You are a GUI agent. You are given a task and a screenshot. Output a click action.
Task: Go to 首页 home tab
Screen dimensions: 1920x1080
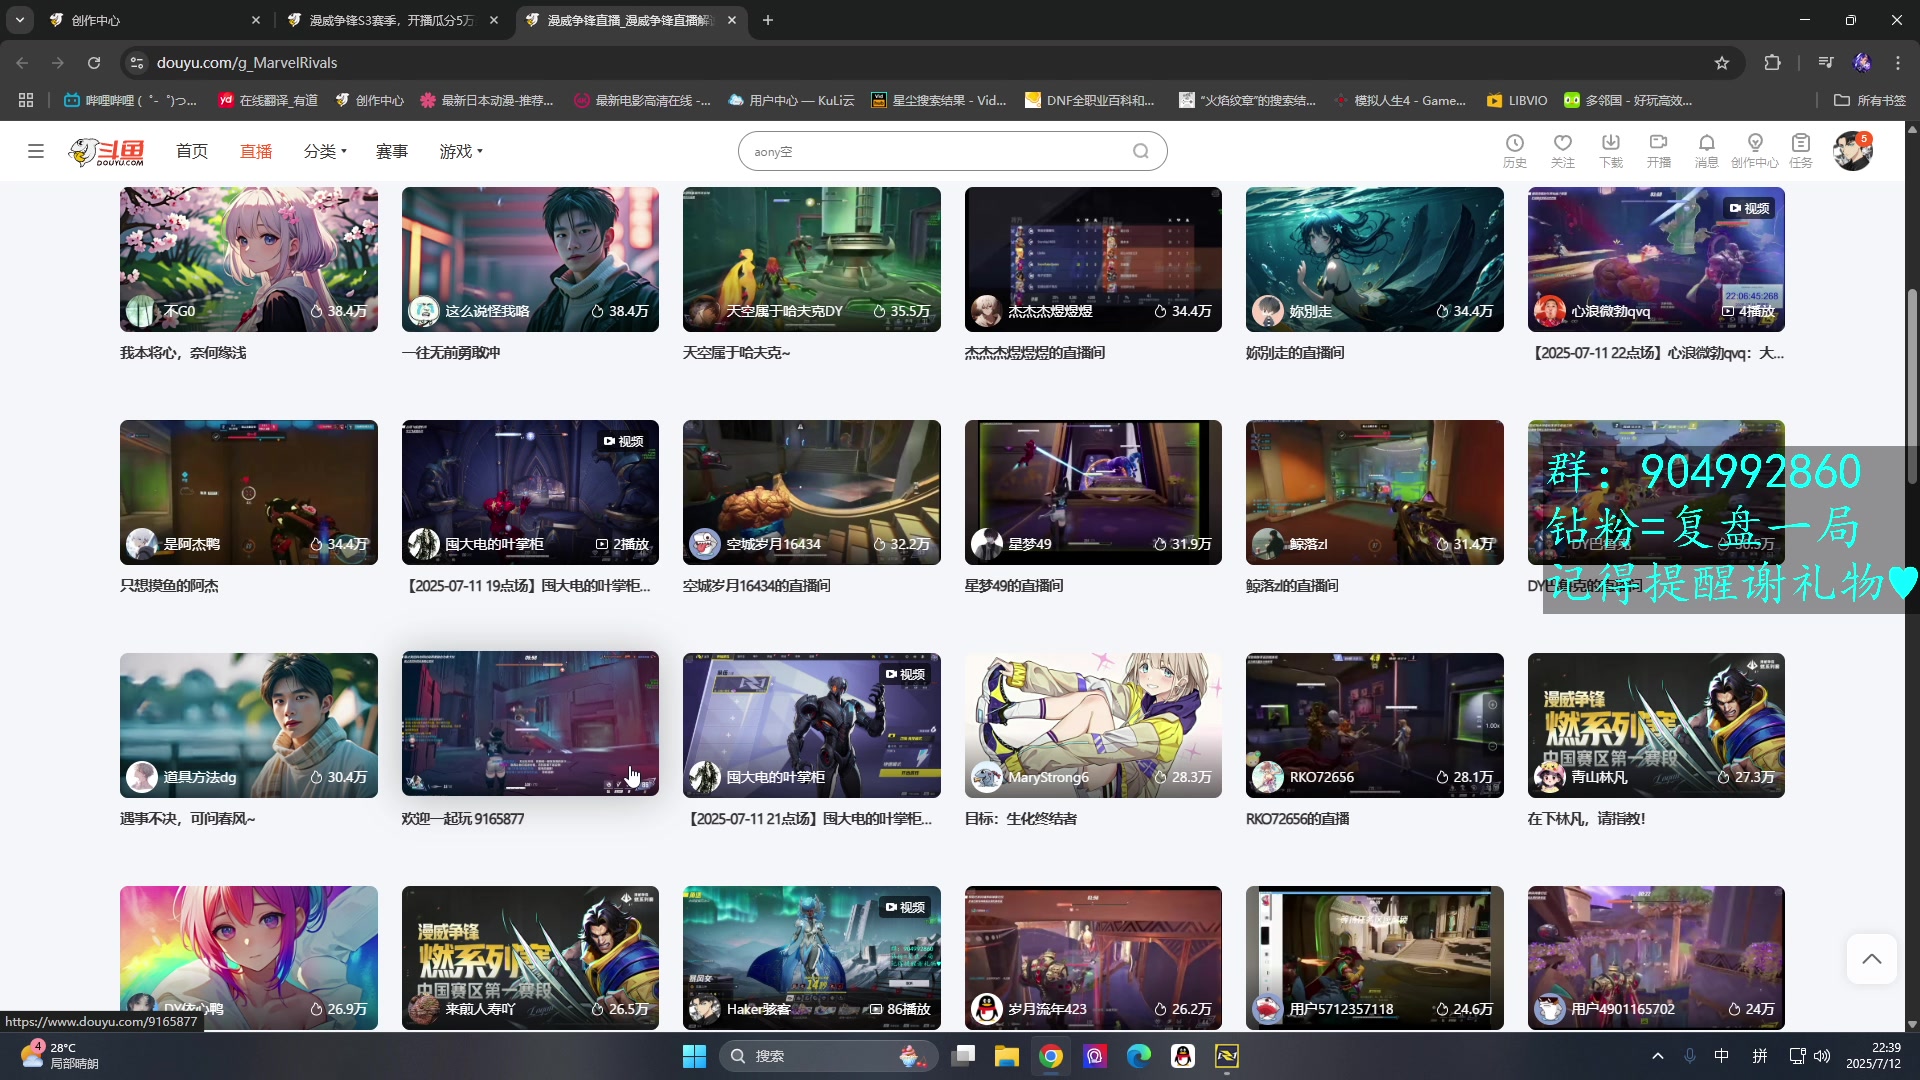pyautogui.click(x=192, y=151)
